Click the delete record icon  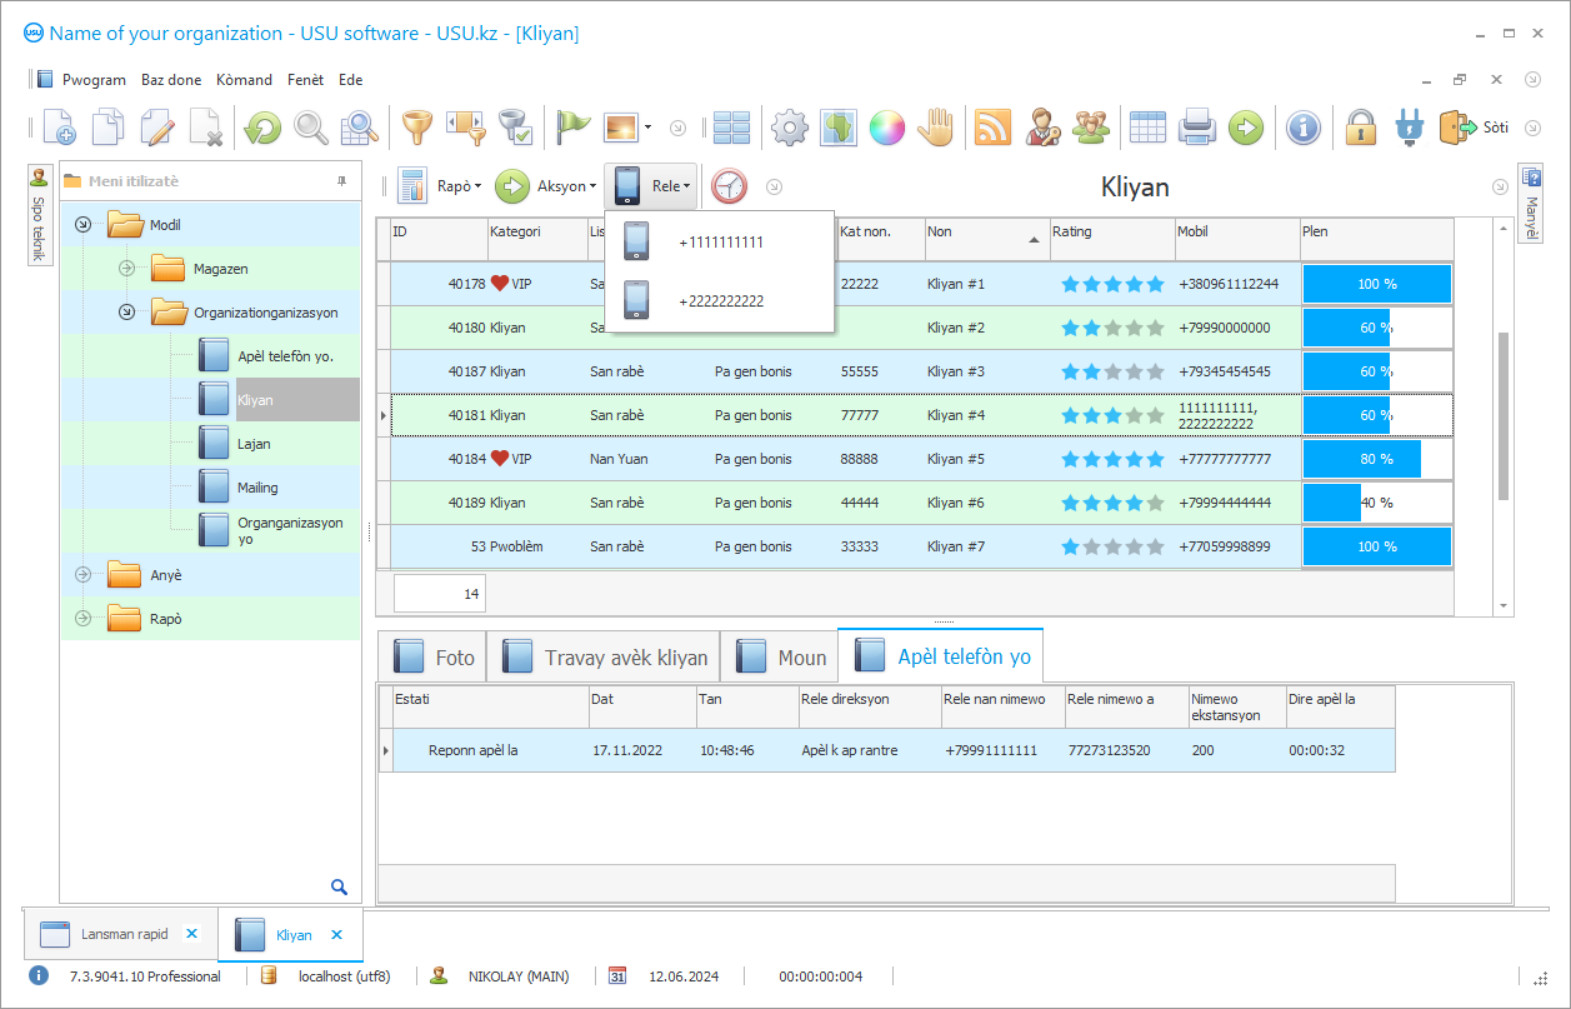point(206,128)
